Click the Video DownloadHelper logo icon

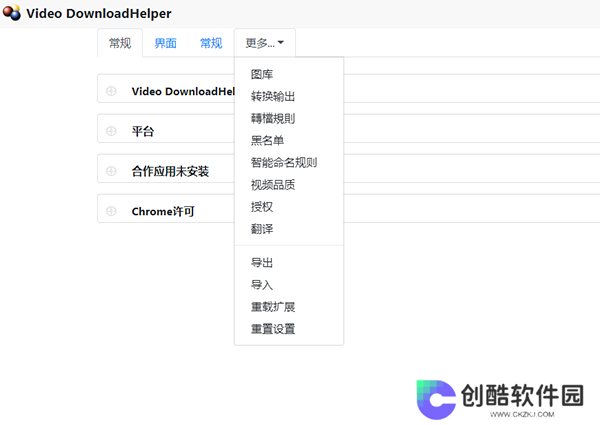pos(12,13)
